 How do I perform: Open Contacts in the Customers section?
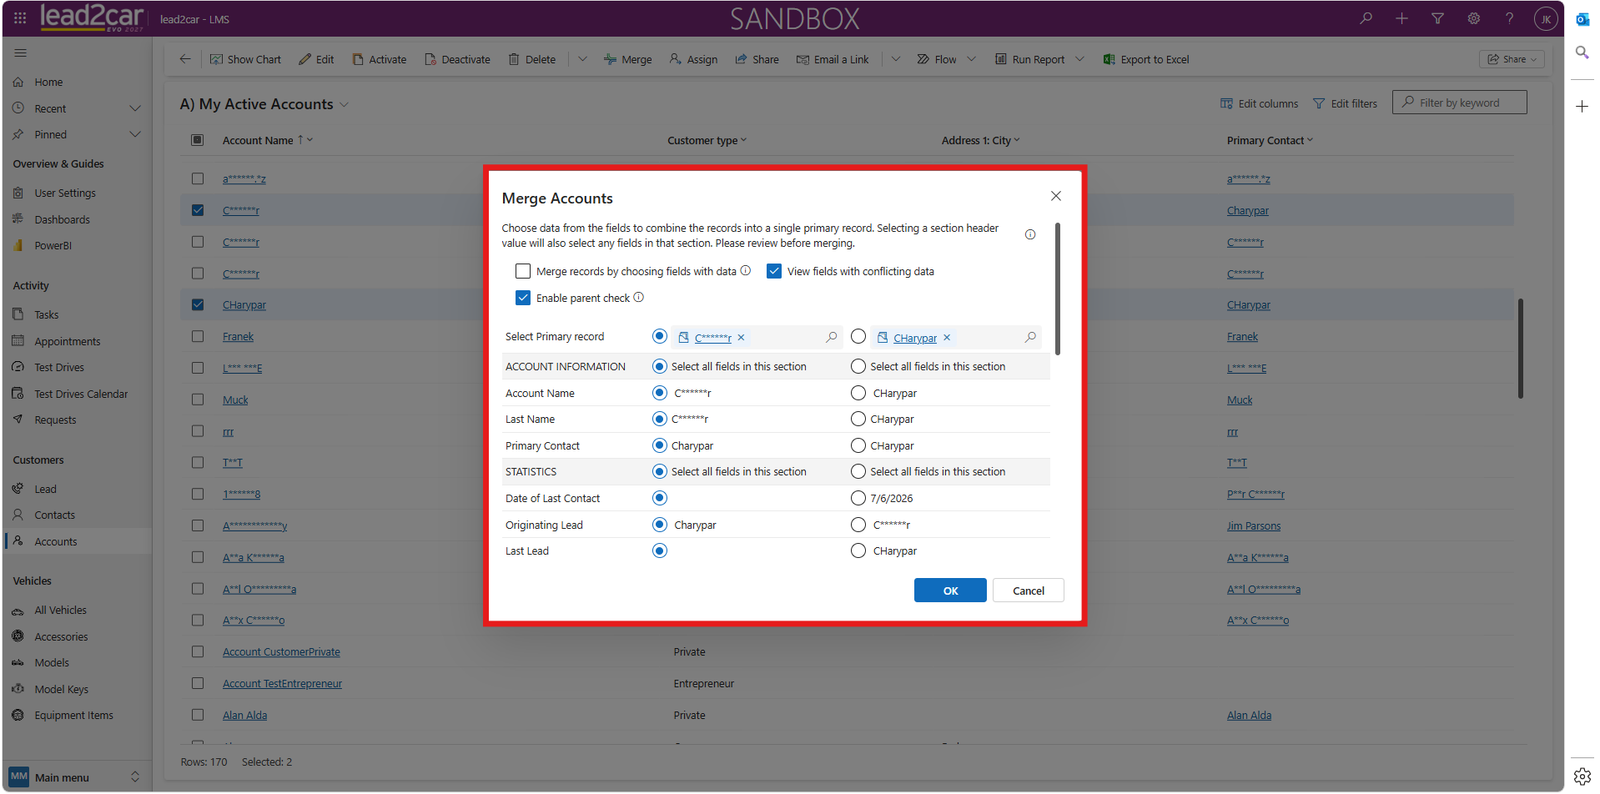(x=55, y=515)
